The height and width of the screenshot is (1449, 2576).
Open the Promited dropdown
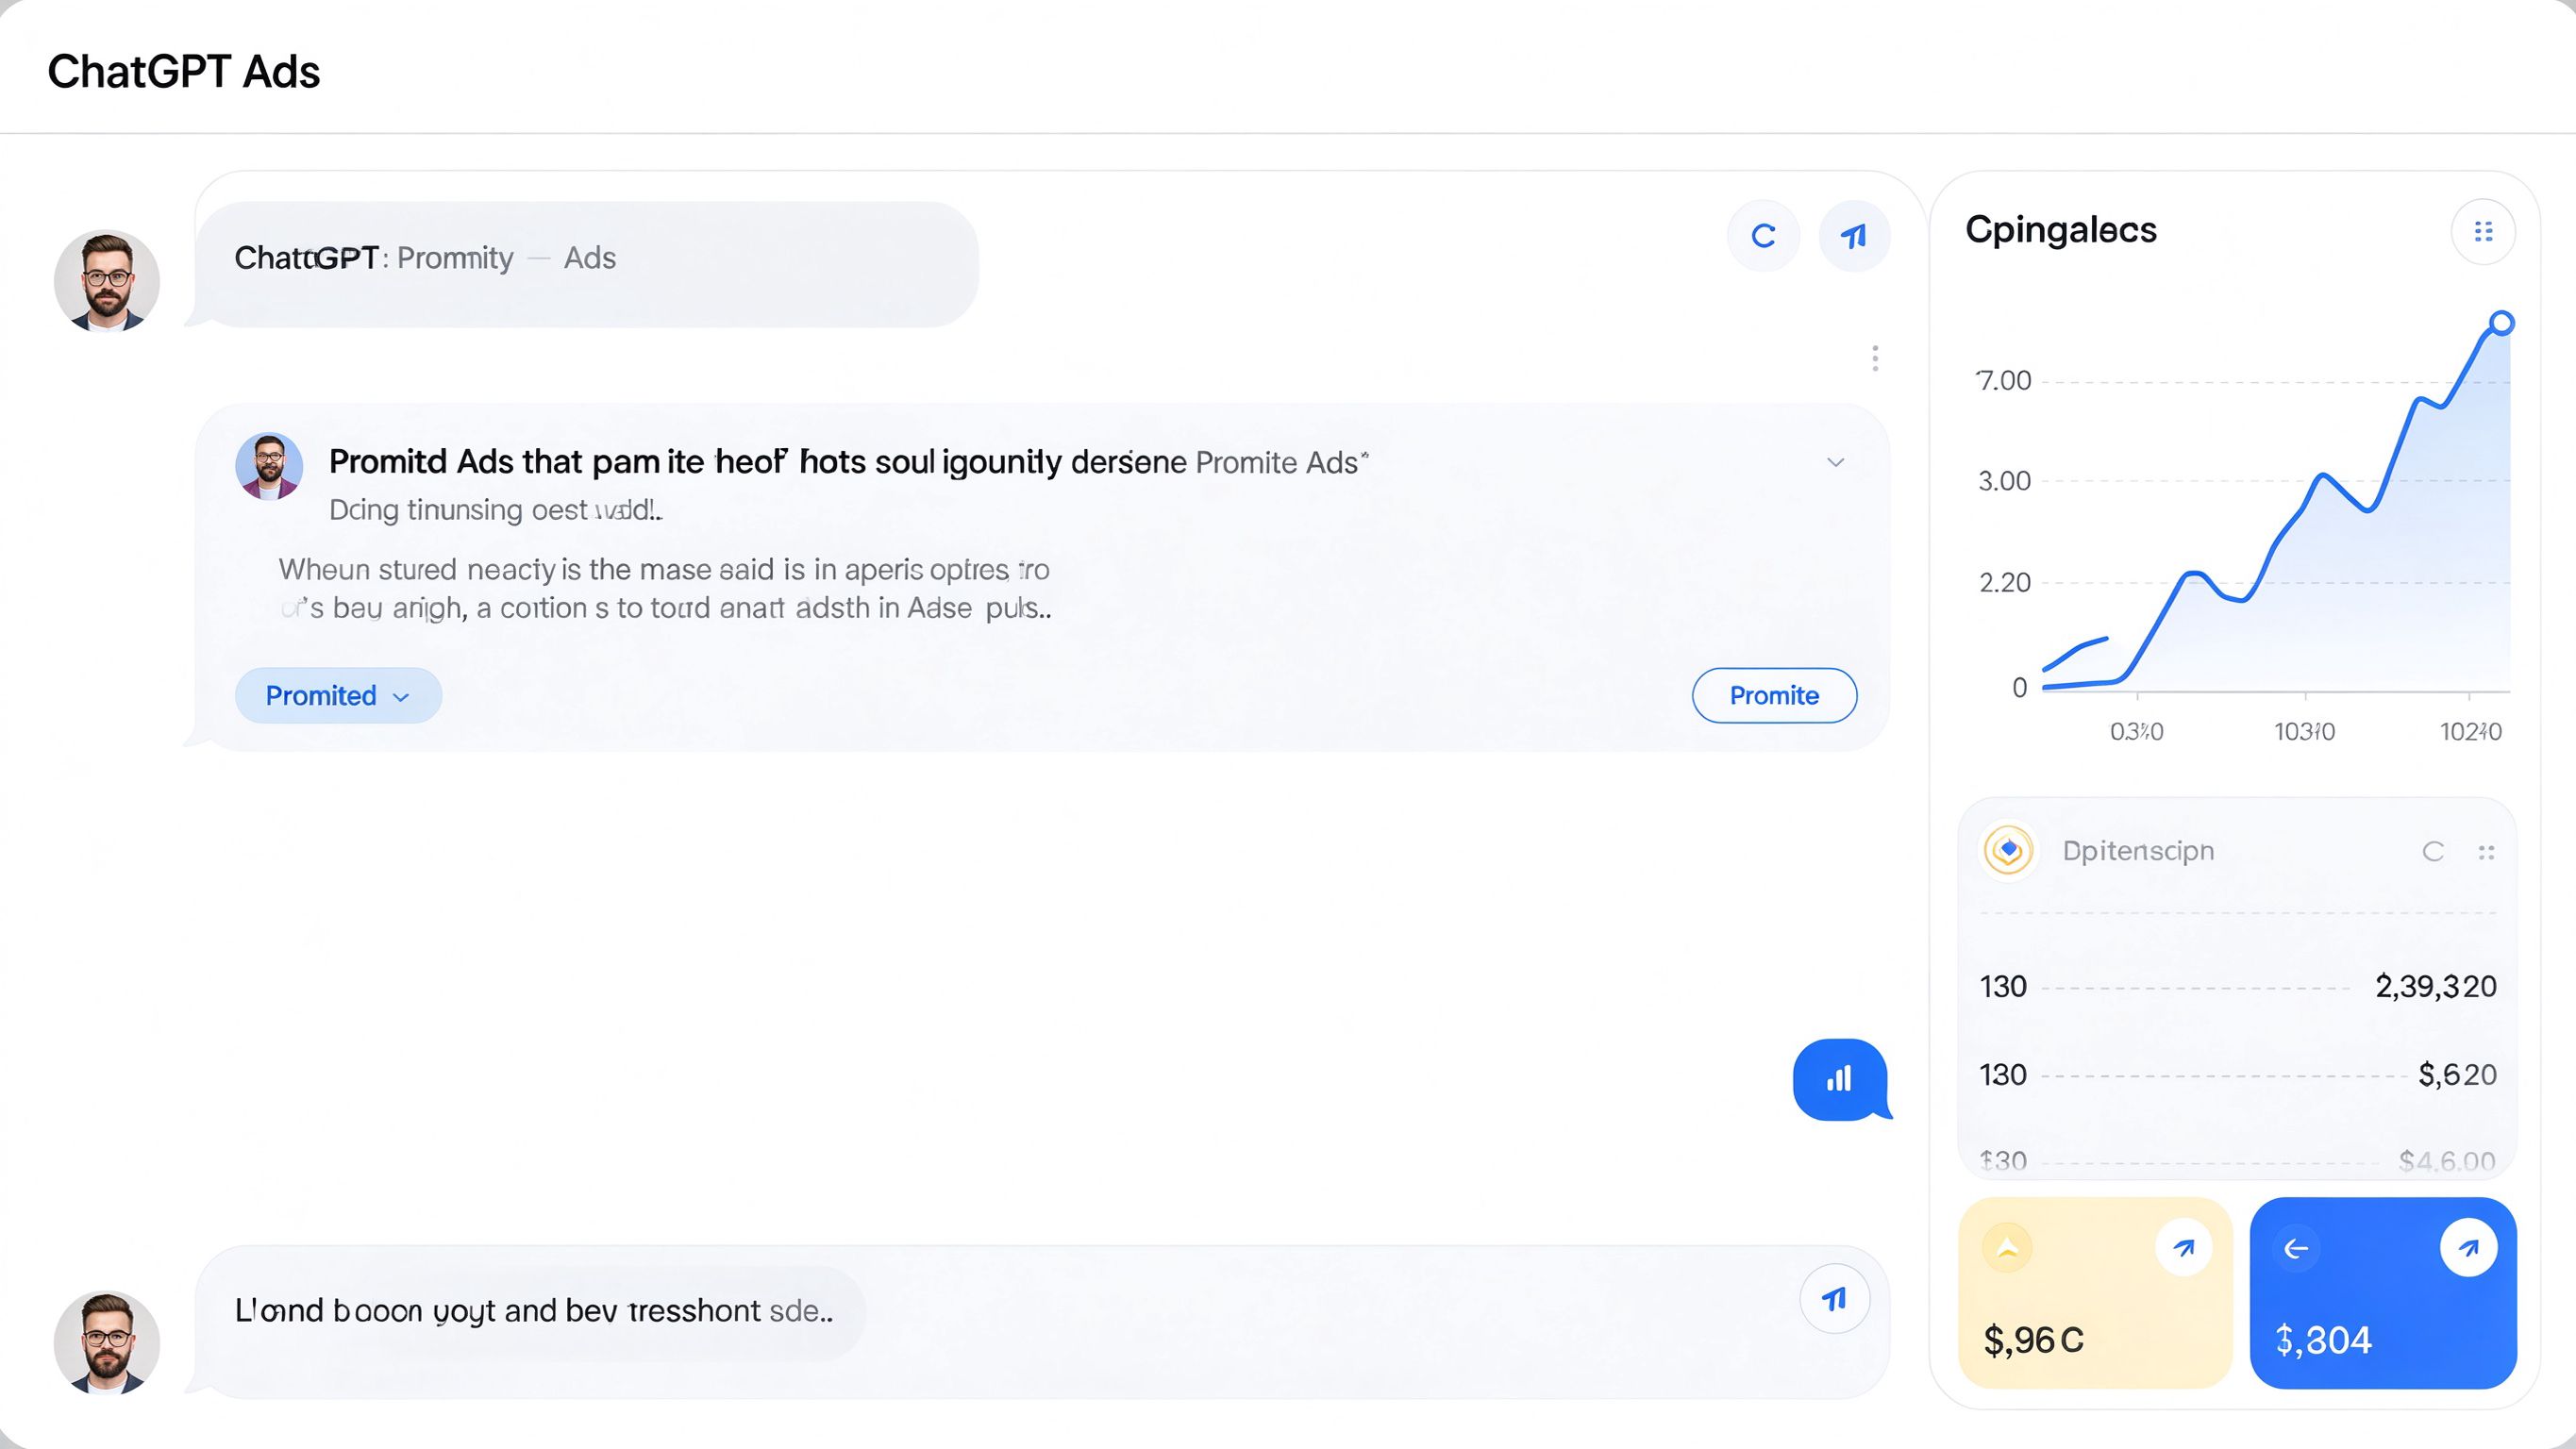(x=338, y=695)
